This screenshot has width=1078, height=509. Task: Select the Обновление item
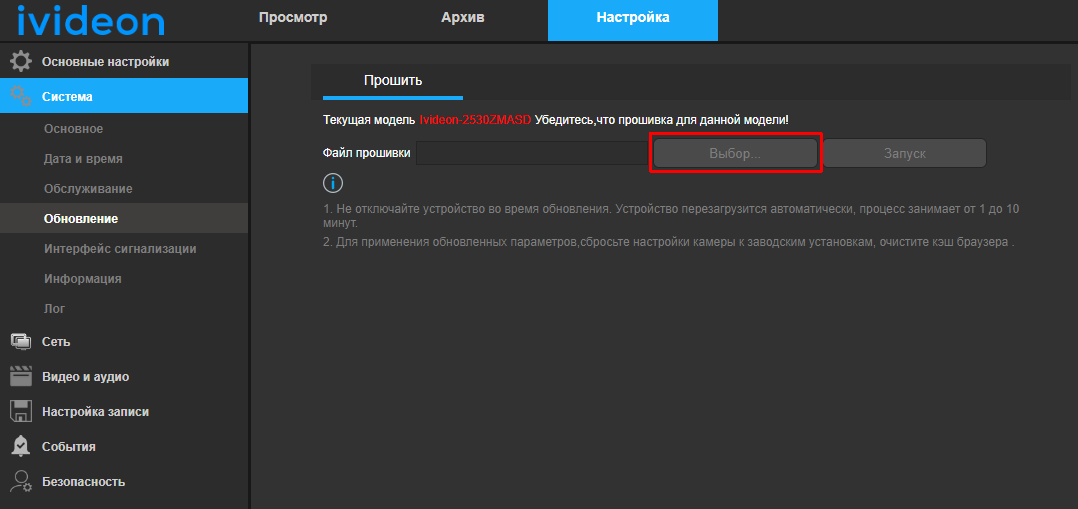tap(124, 219)
